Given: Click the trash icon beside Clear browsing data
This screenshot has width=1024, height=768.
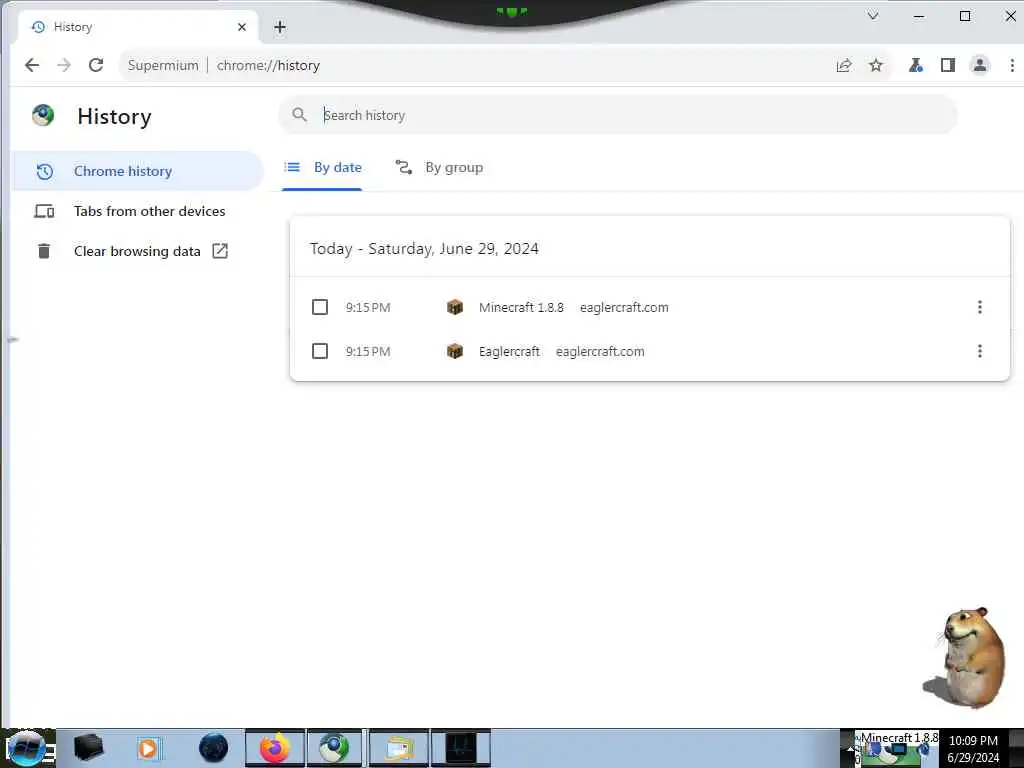Looking at the screenshot, I should 44,251.
